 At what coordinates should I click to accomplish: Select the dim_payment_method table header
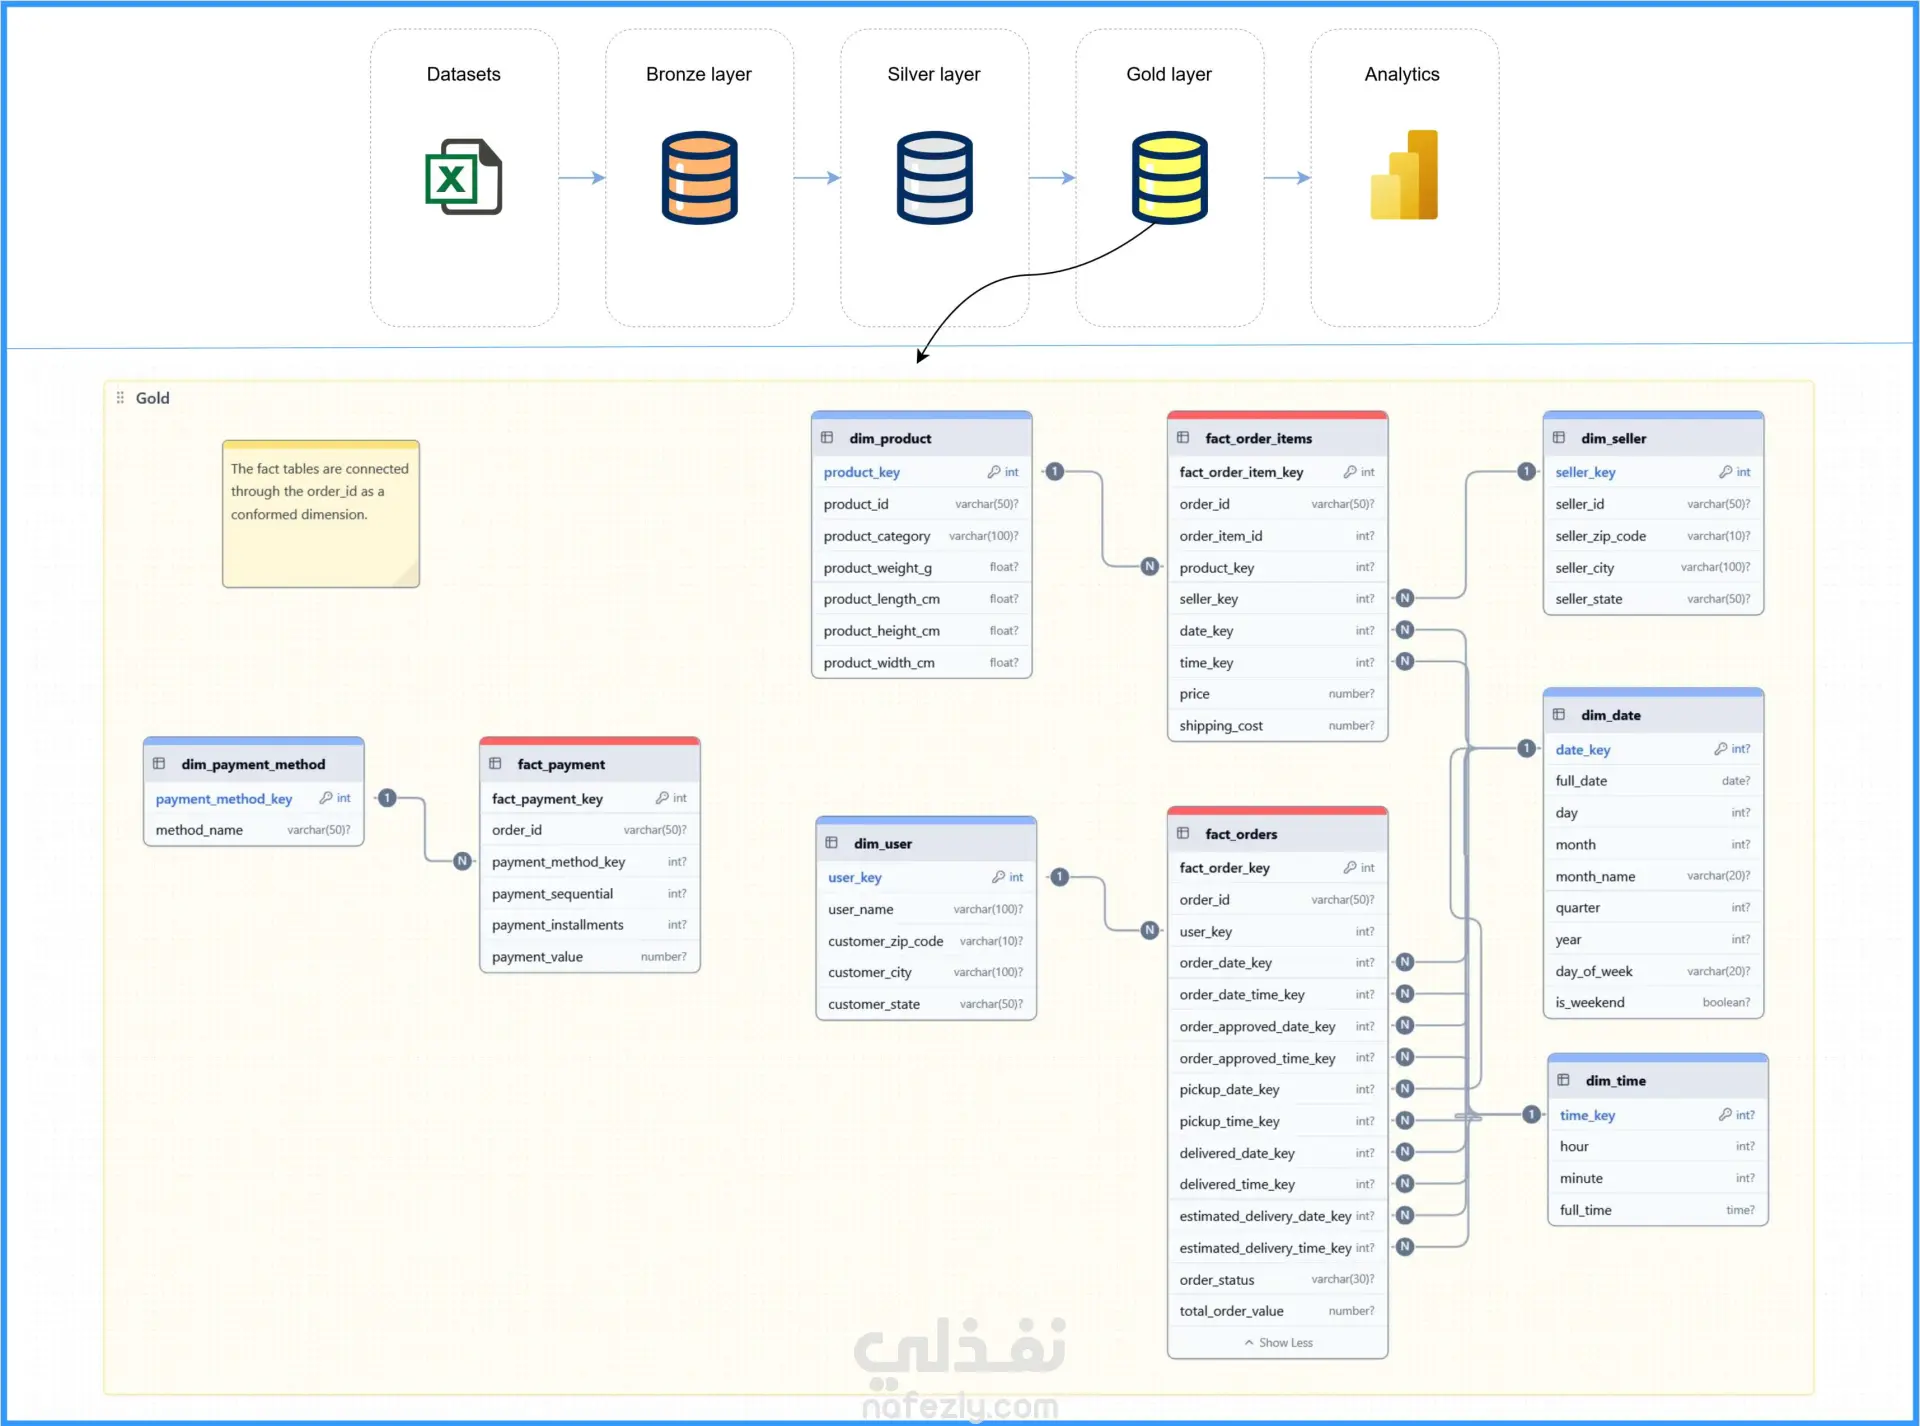(x=253, y=764)
